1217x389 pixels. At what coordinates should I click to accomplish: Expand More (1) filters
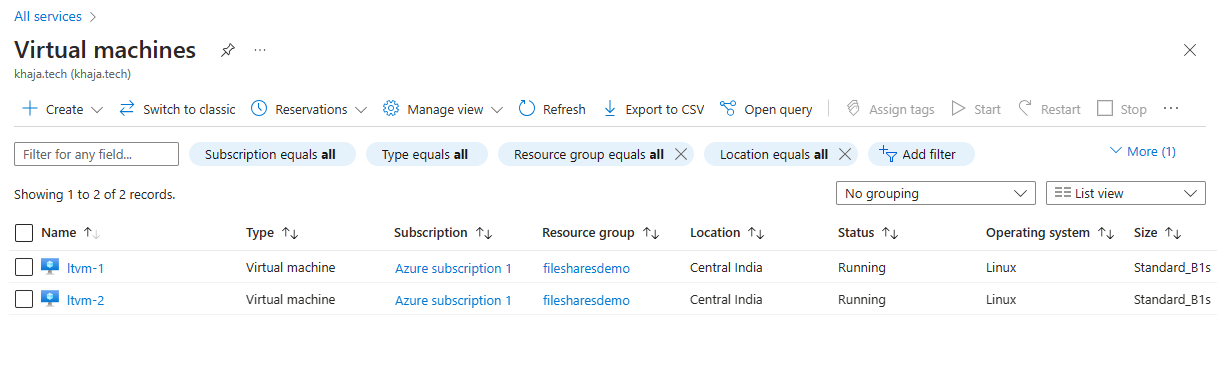pyautogui.click(x=1143, y=152)
